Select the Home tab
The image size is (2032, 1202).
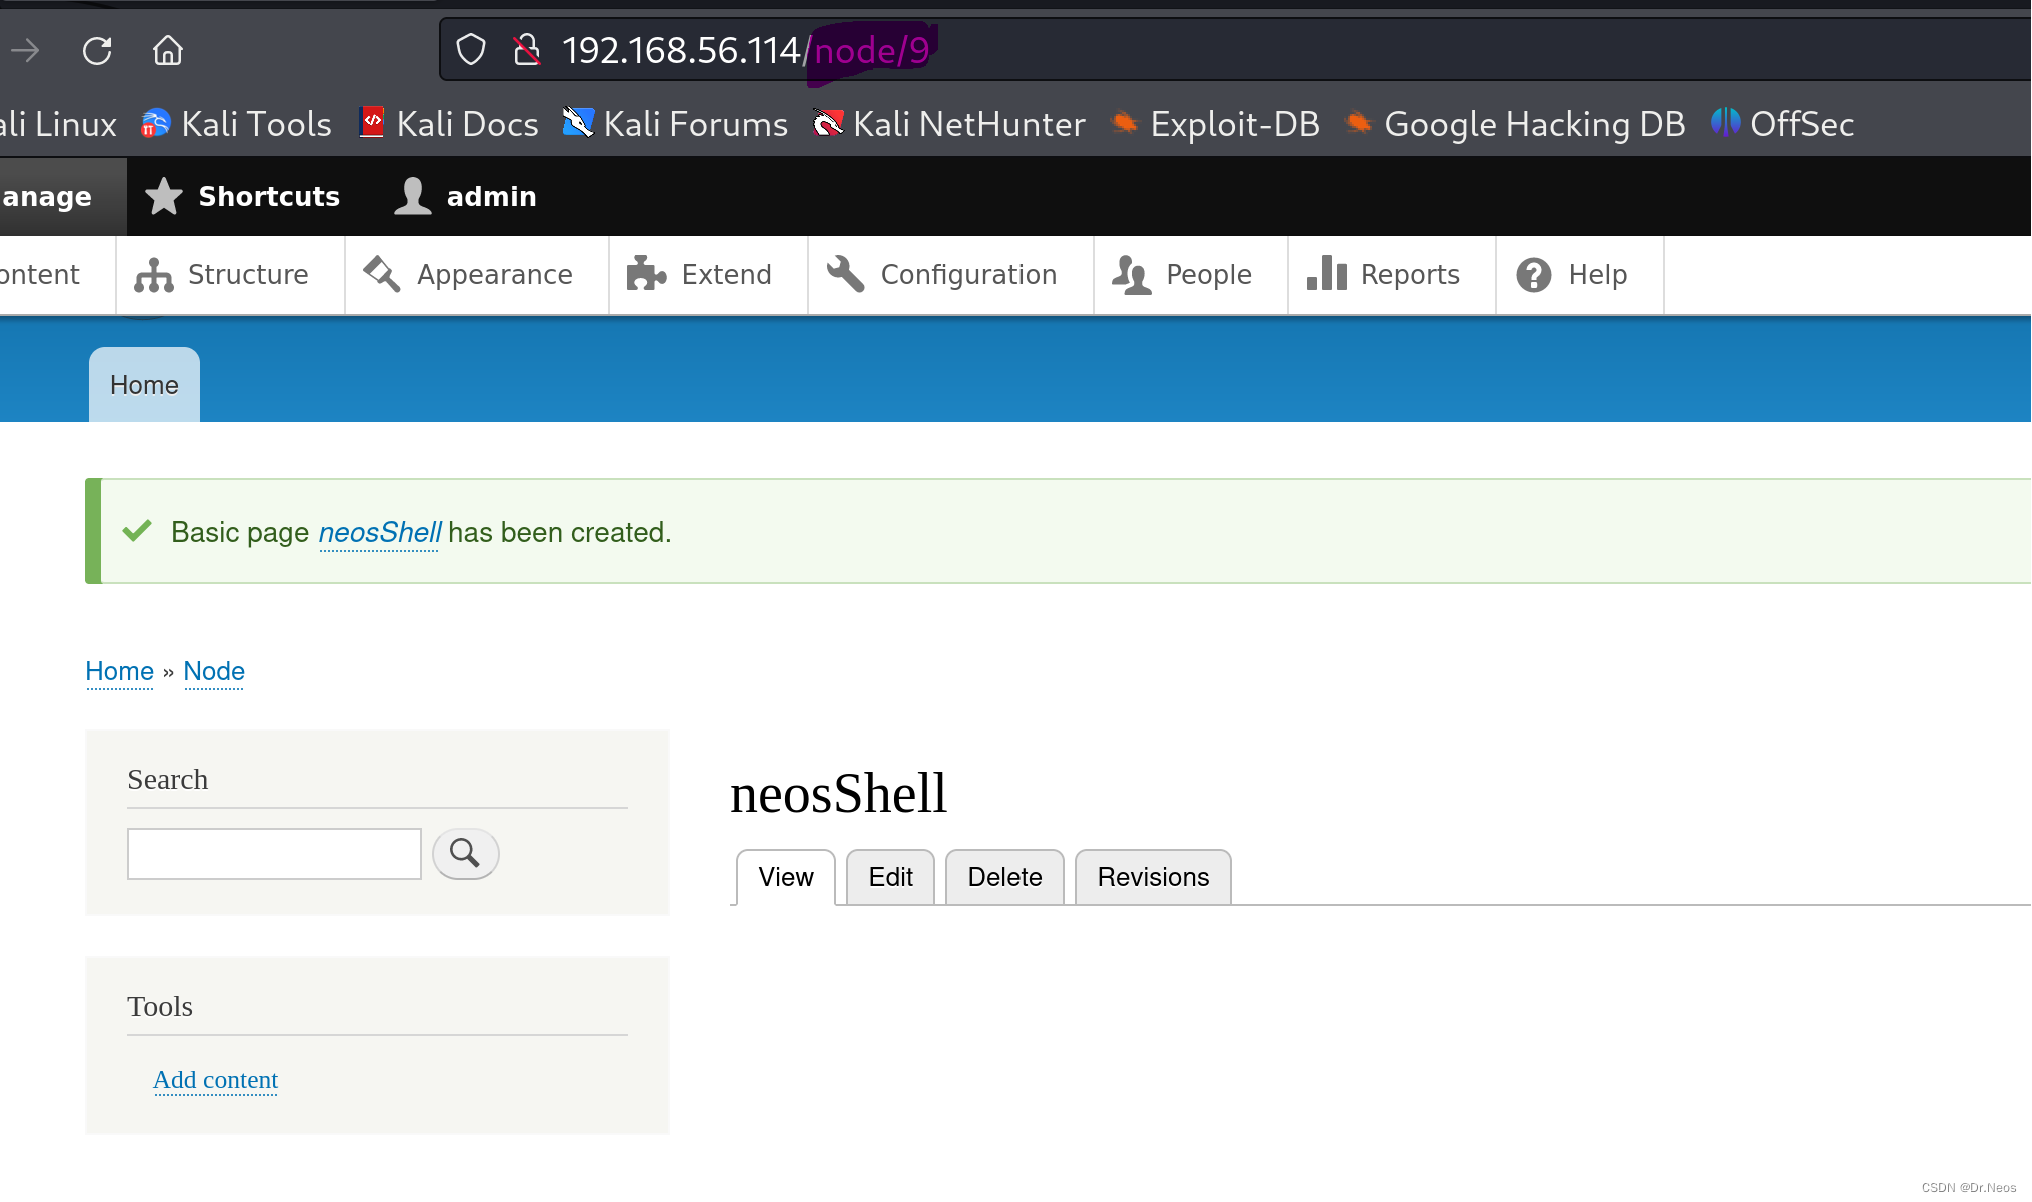coord(145,383)
